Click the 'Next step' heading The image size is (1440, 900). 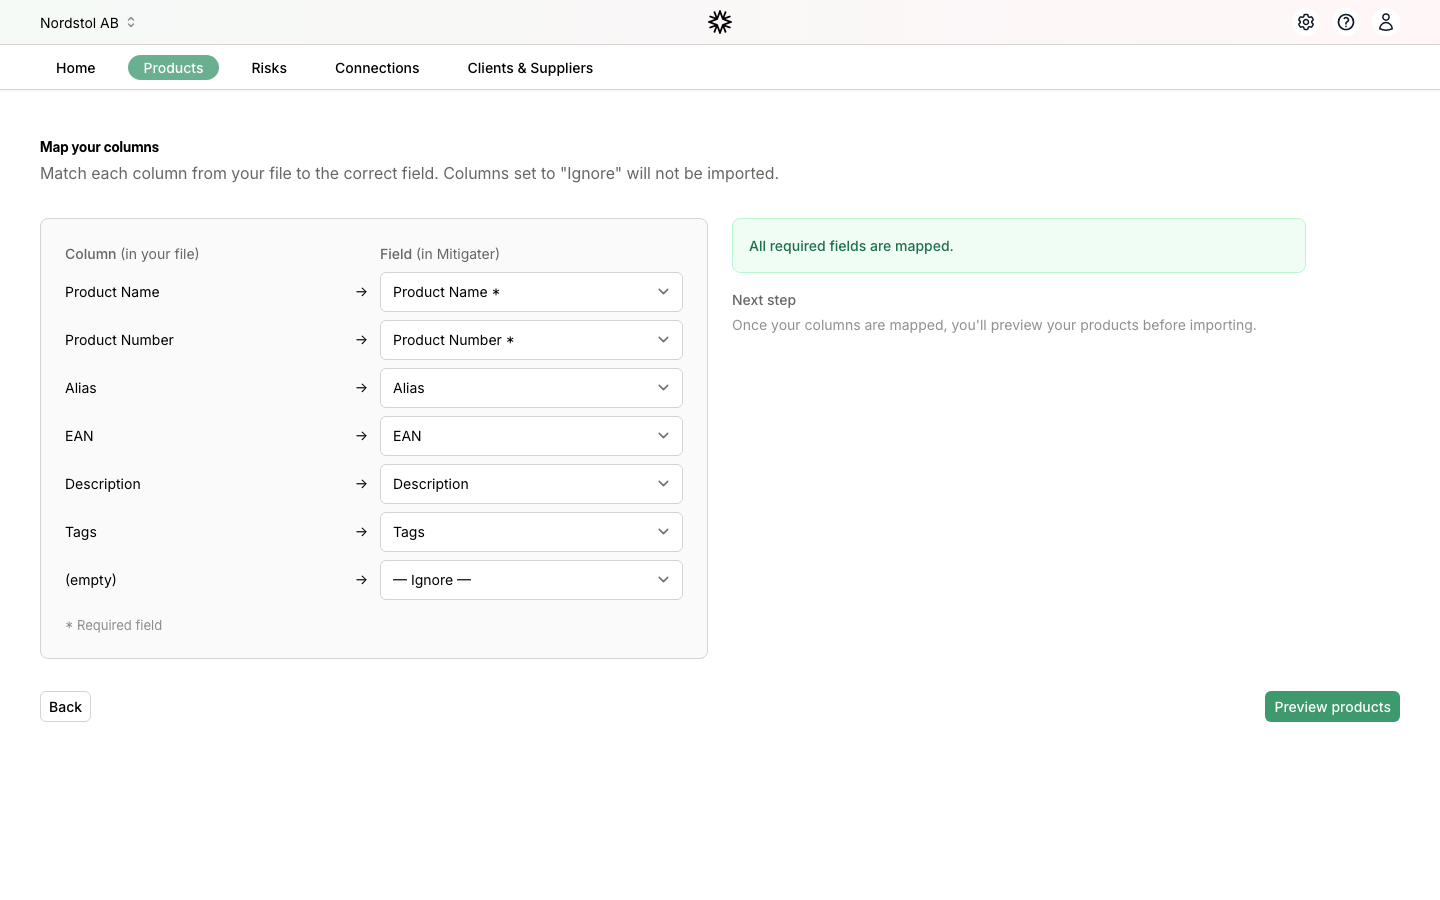point(764,300)
